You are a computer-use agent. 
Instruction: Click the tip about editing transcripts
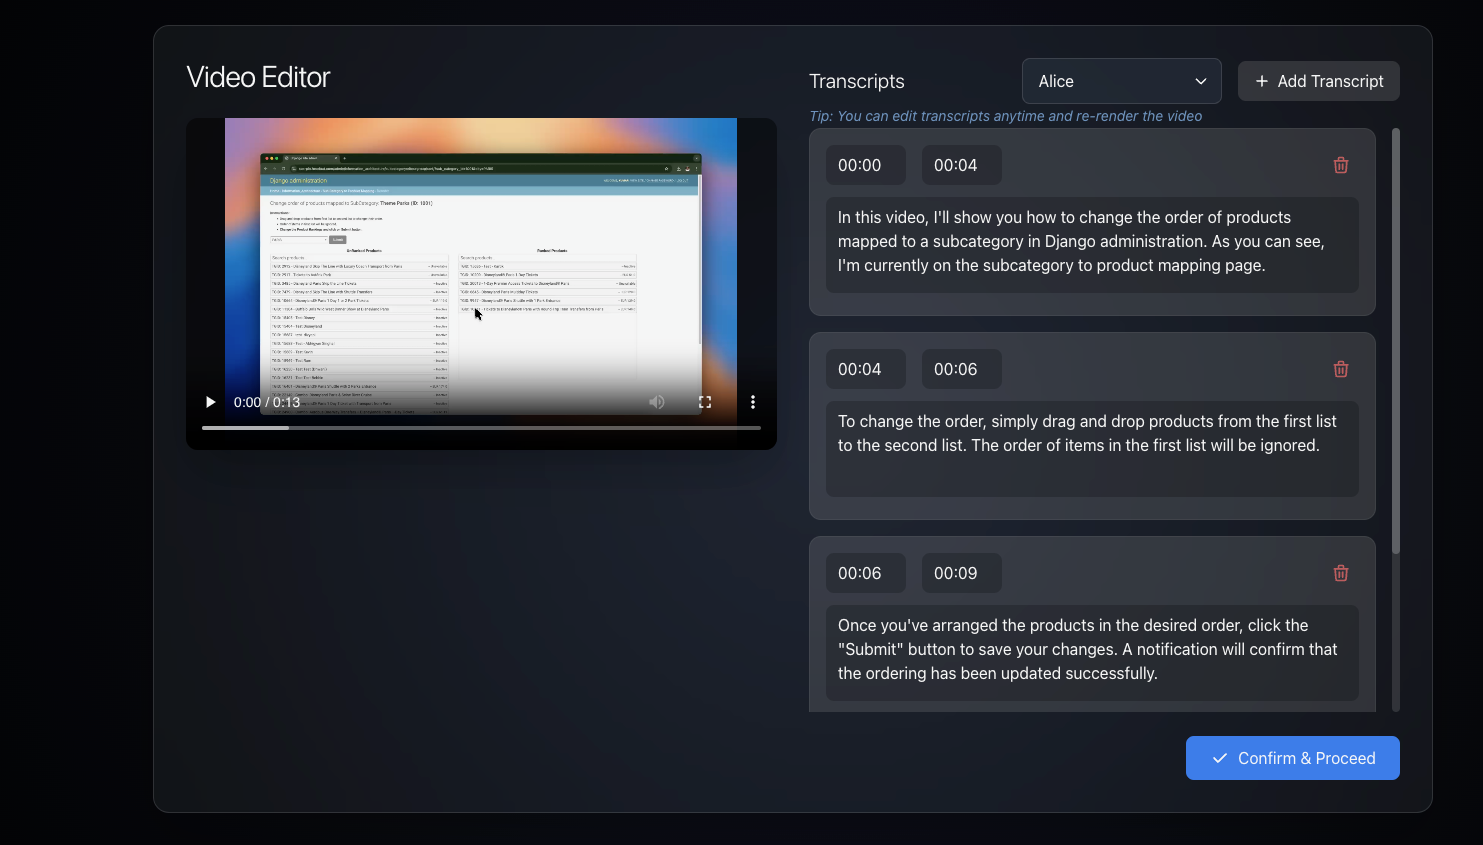(x=1006, y=116)
